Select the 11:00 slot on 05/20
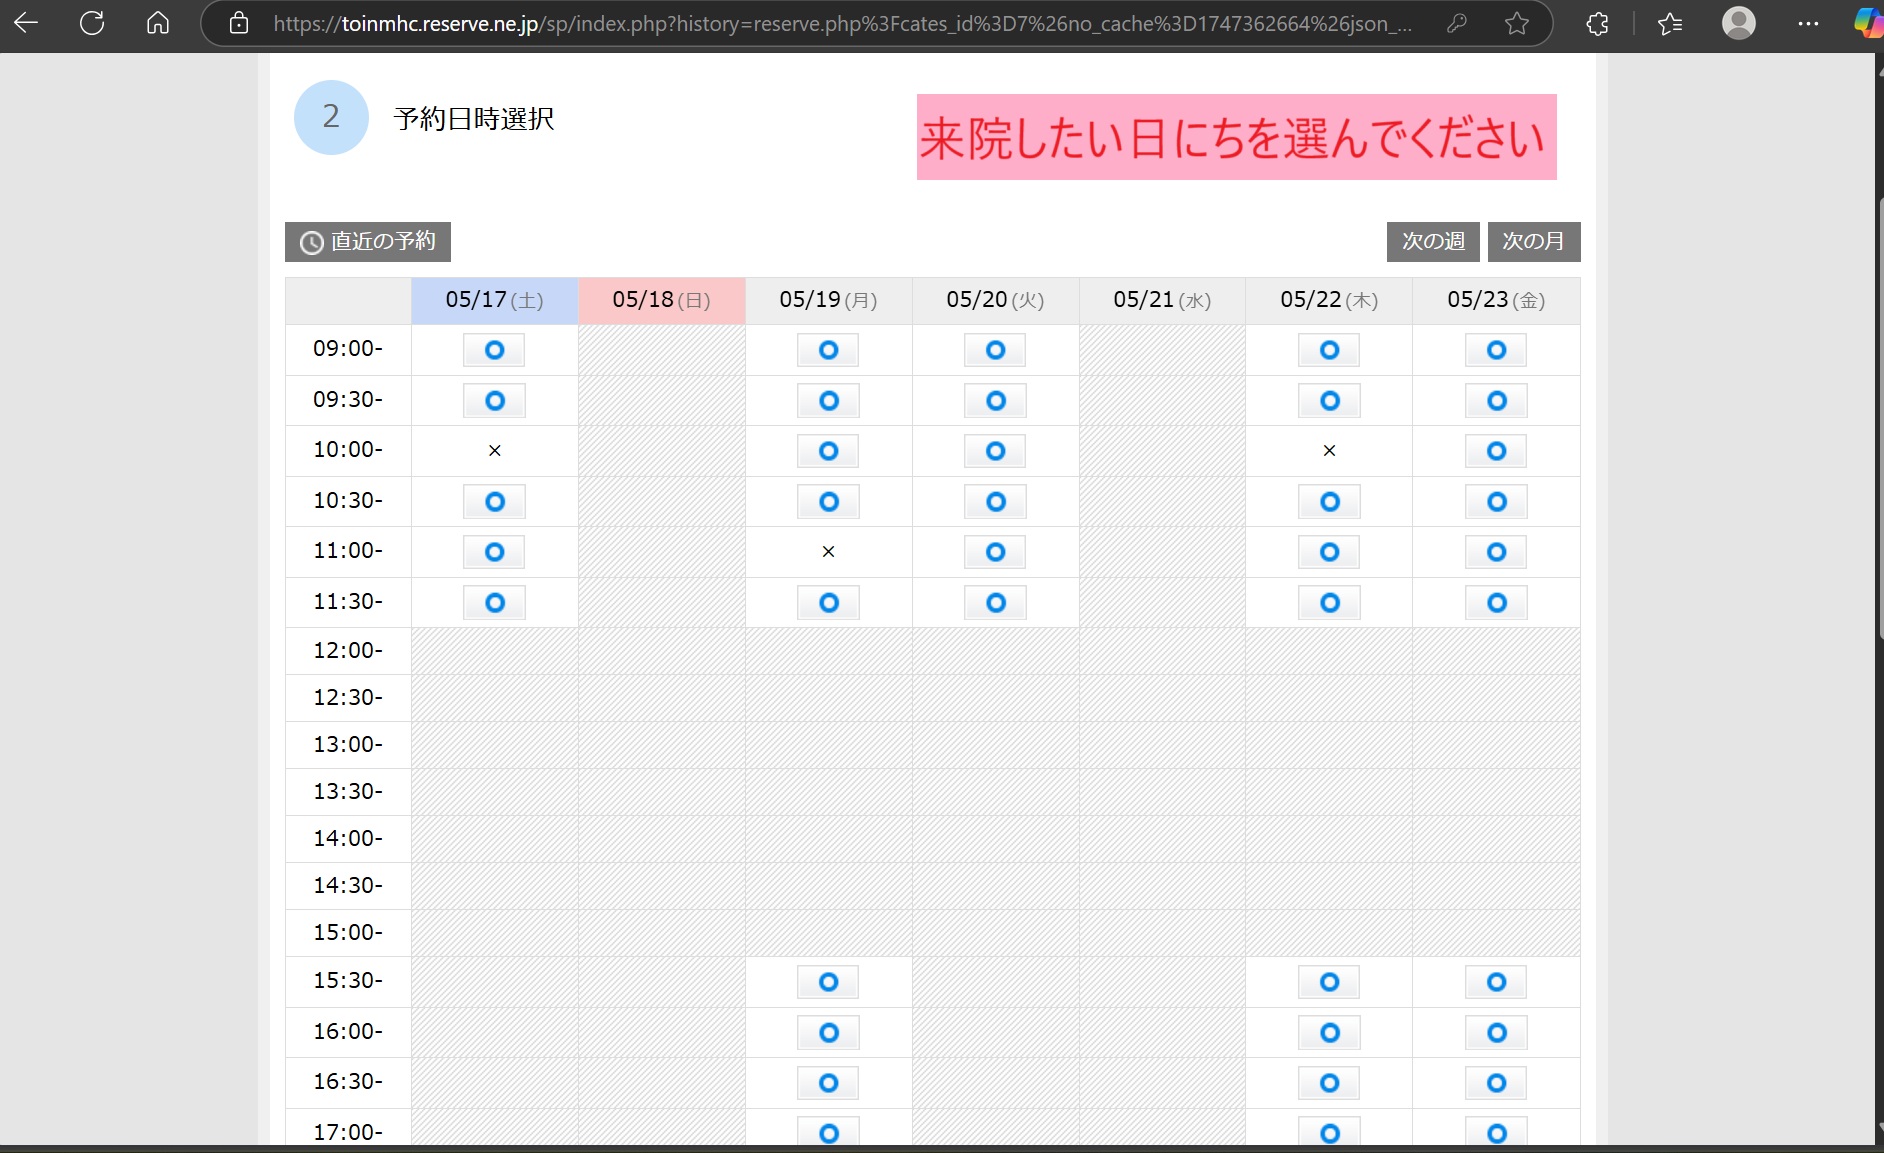This screenshot has height=1153, width=1884. coord(994,551)
